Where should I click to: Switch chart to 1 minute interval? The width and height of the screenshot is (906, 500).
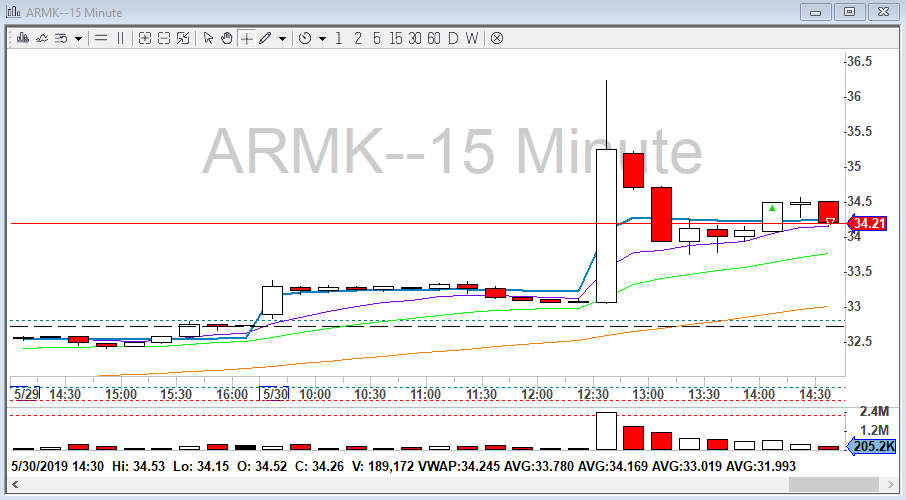[339, 38]
